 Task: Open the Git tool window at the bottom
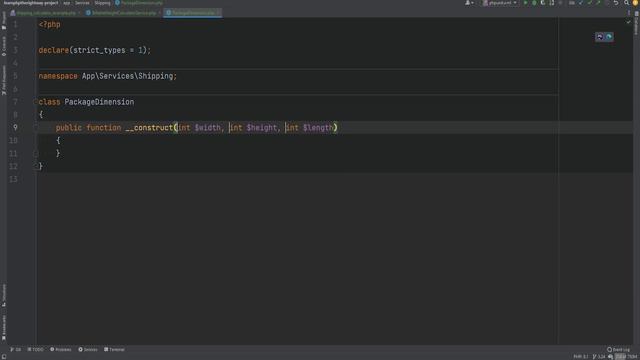(16, 349)
